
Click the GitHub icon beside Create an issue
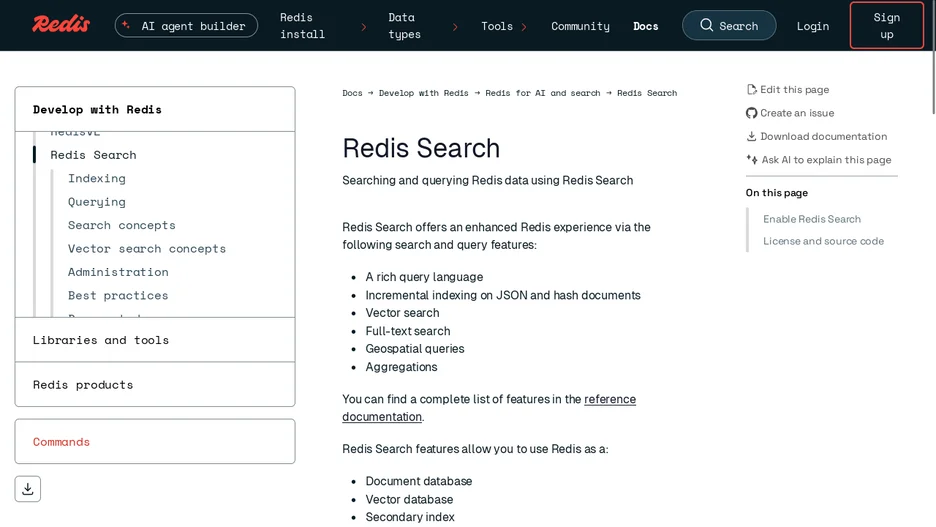point(752,113)
